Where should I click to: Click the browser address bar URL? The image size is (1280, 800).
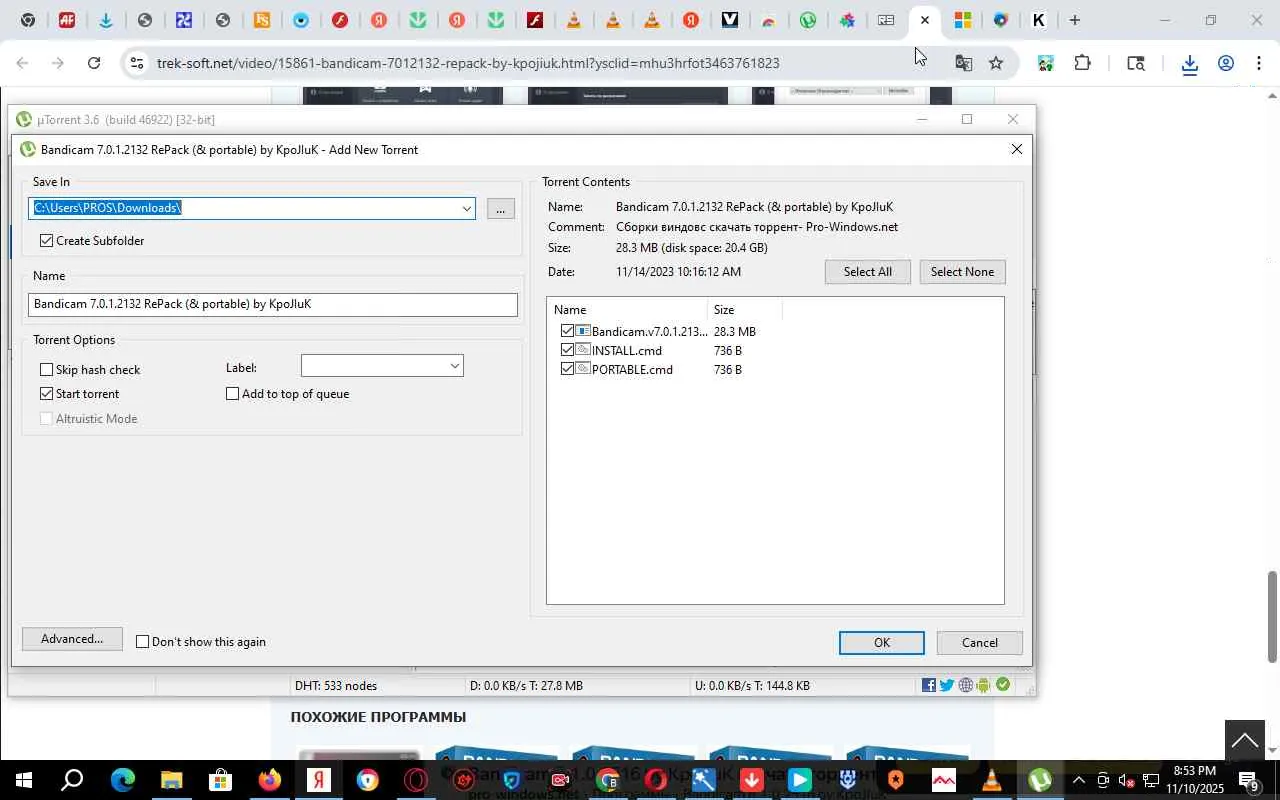pos(468,63)
